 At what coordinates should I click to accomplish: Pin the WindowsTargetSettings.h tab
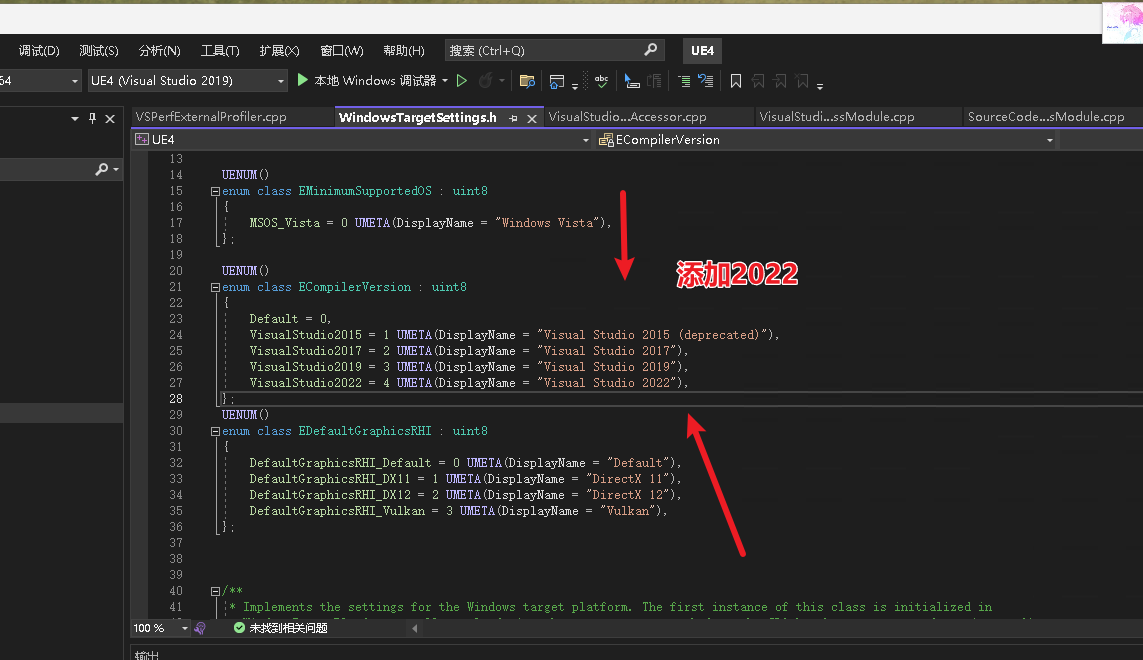513,118
